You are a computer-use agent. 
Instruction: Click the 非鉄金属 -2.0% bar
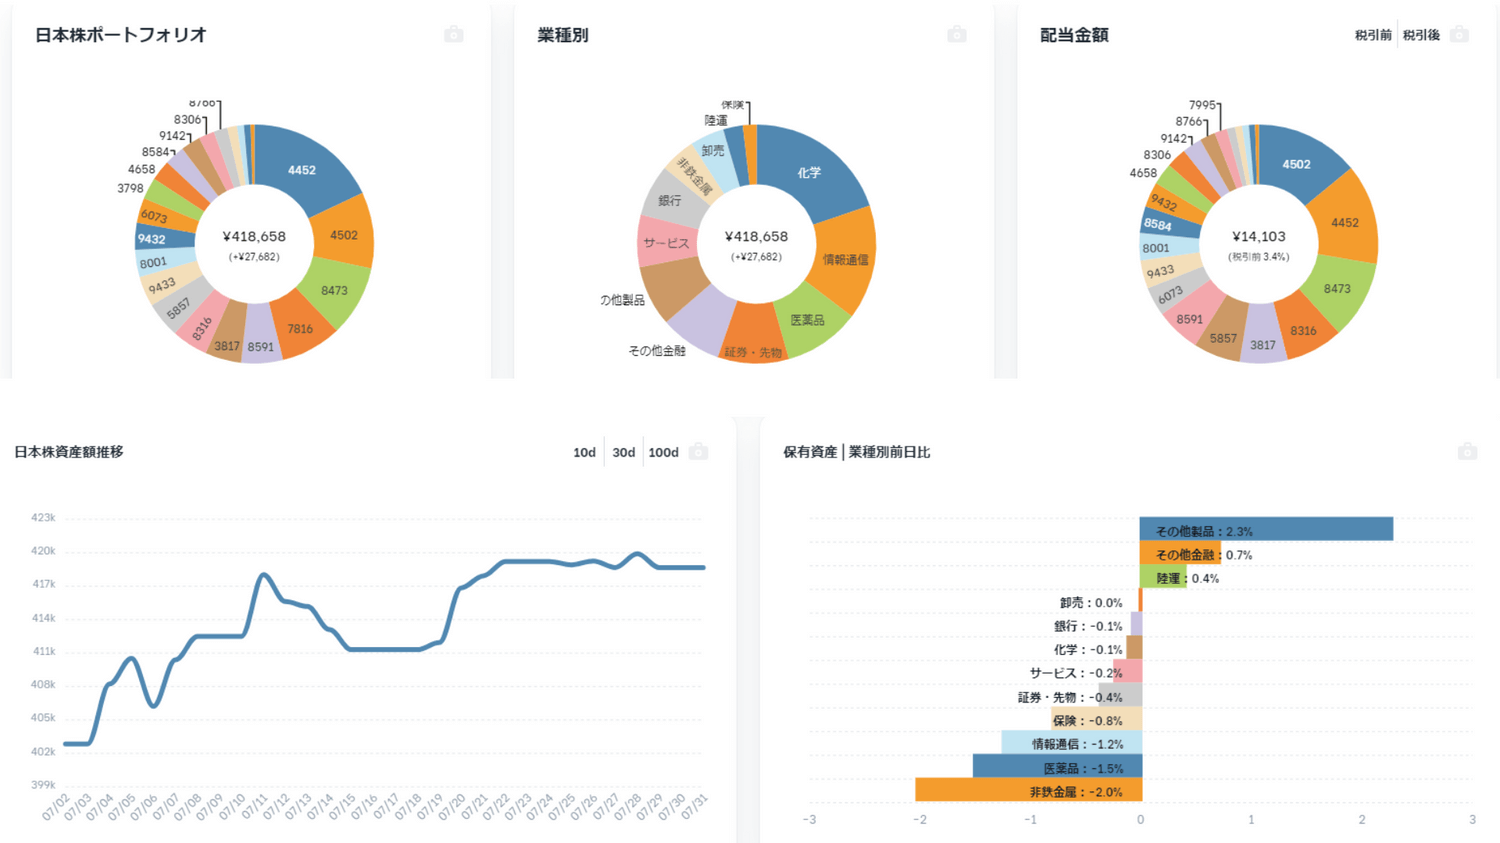tap(1029, 790)
